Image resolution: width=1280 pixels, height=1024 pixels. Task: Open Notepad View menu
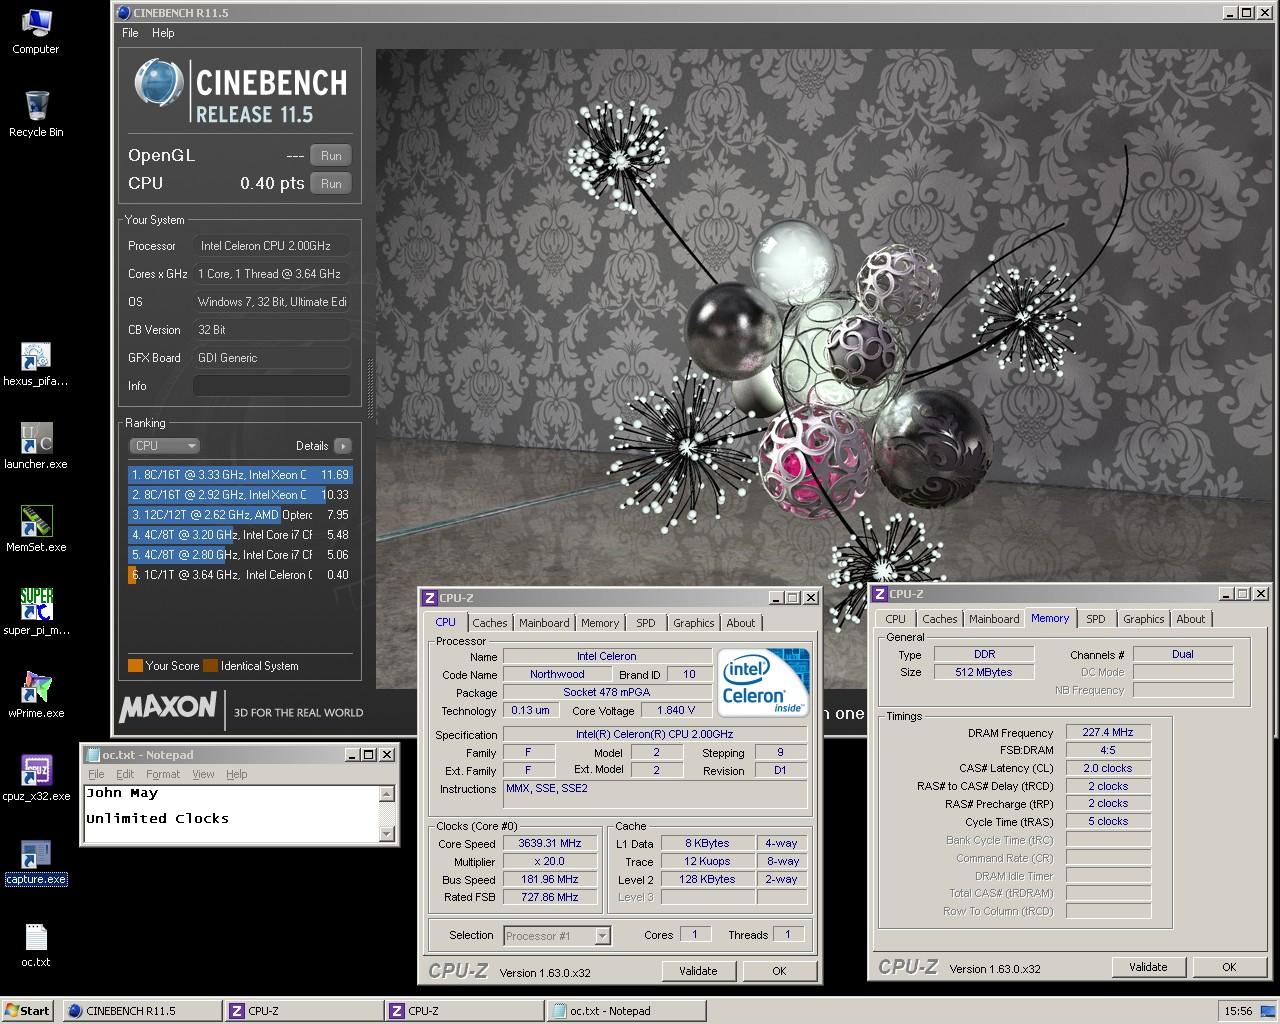(203, 774)
